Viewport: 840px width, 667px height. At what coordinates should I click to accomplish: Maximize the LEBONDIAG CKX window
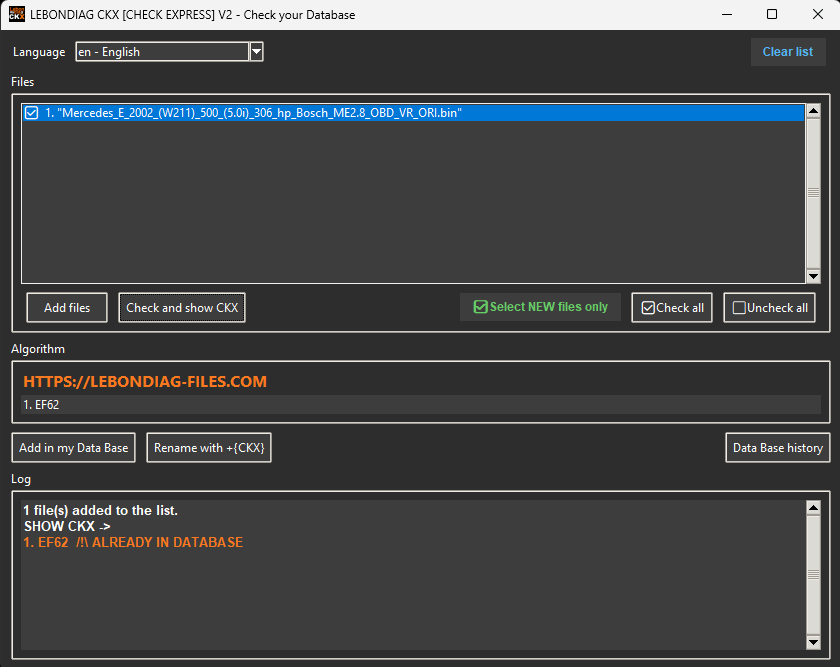tap(772, 14)
